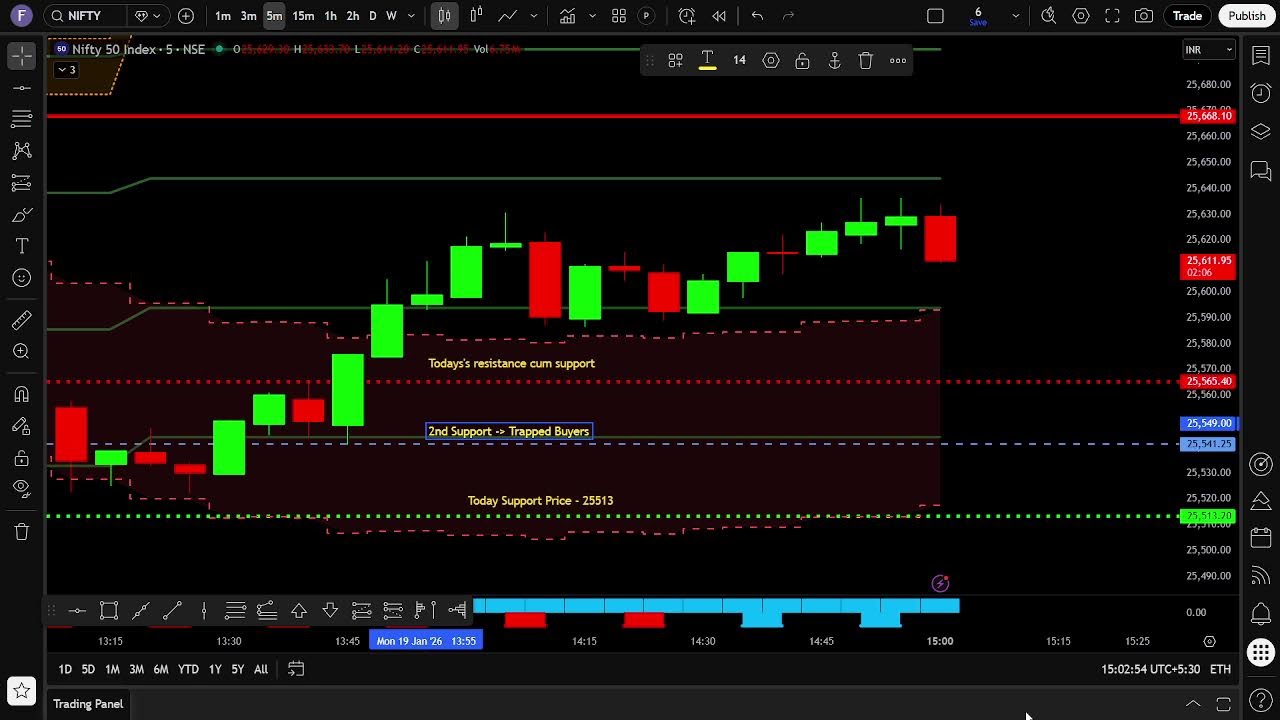Set range to 1D
Viewport: 1280px width, 720px height.
pyautogui.click(x=65, y=669)
